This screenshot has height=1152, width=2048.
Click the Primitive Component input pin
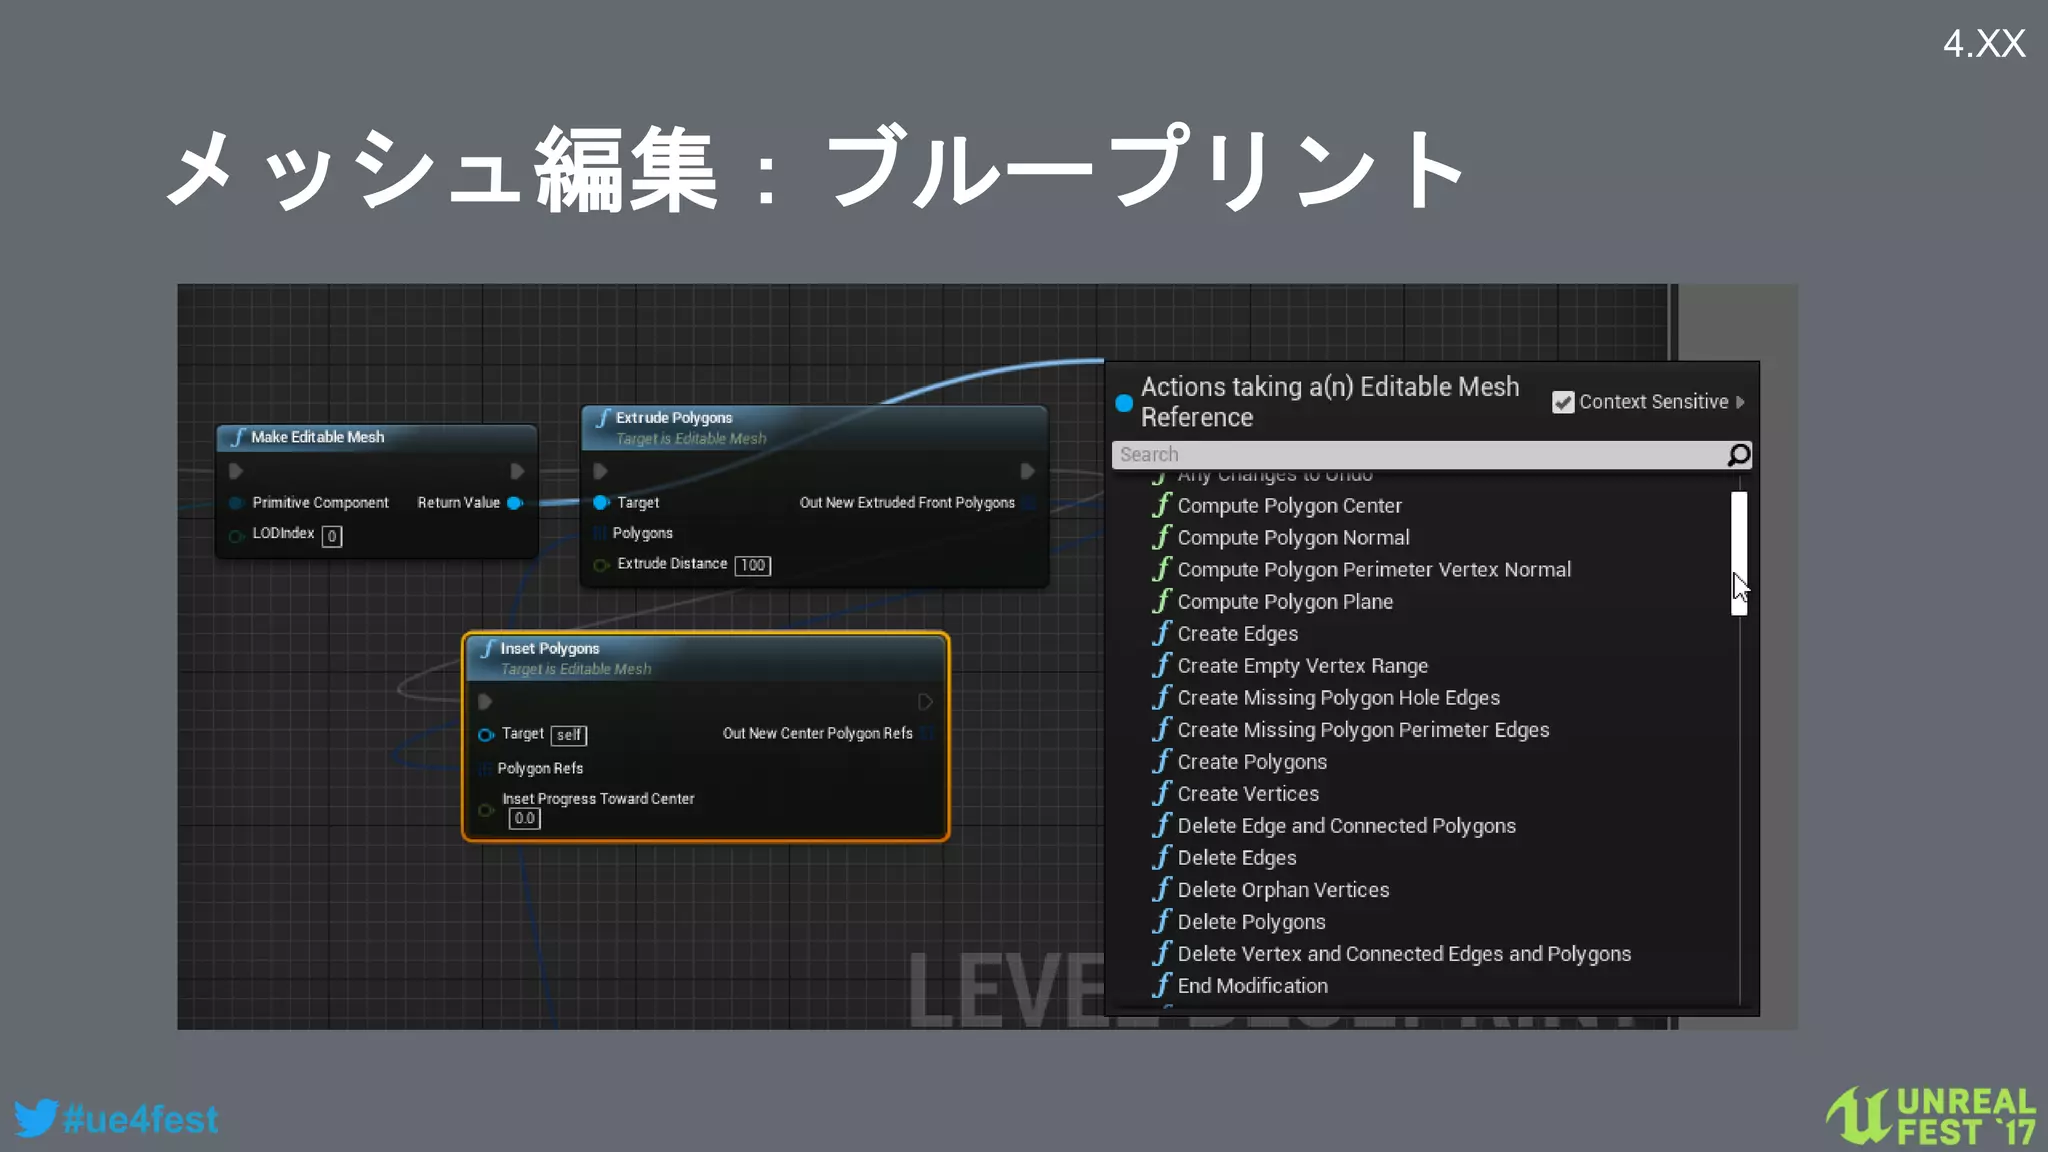236,503
